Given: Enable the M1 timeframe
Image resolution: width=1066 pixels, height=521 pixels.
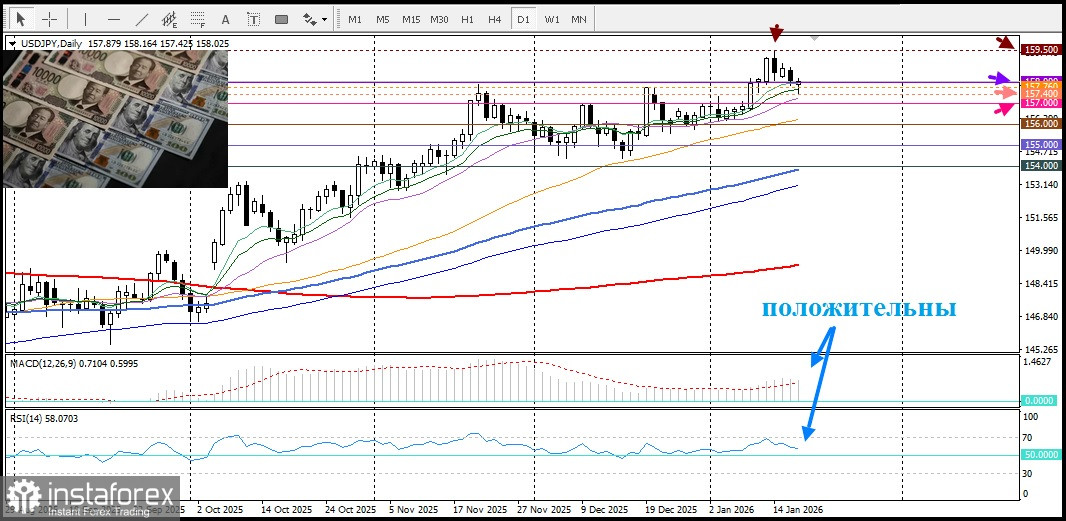Looking at the screenshot, I should coord(355,19).
